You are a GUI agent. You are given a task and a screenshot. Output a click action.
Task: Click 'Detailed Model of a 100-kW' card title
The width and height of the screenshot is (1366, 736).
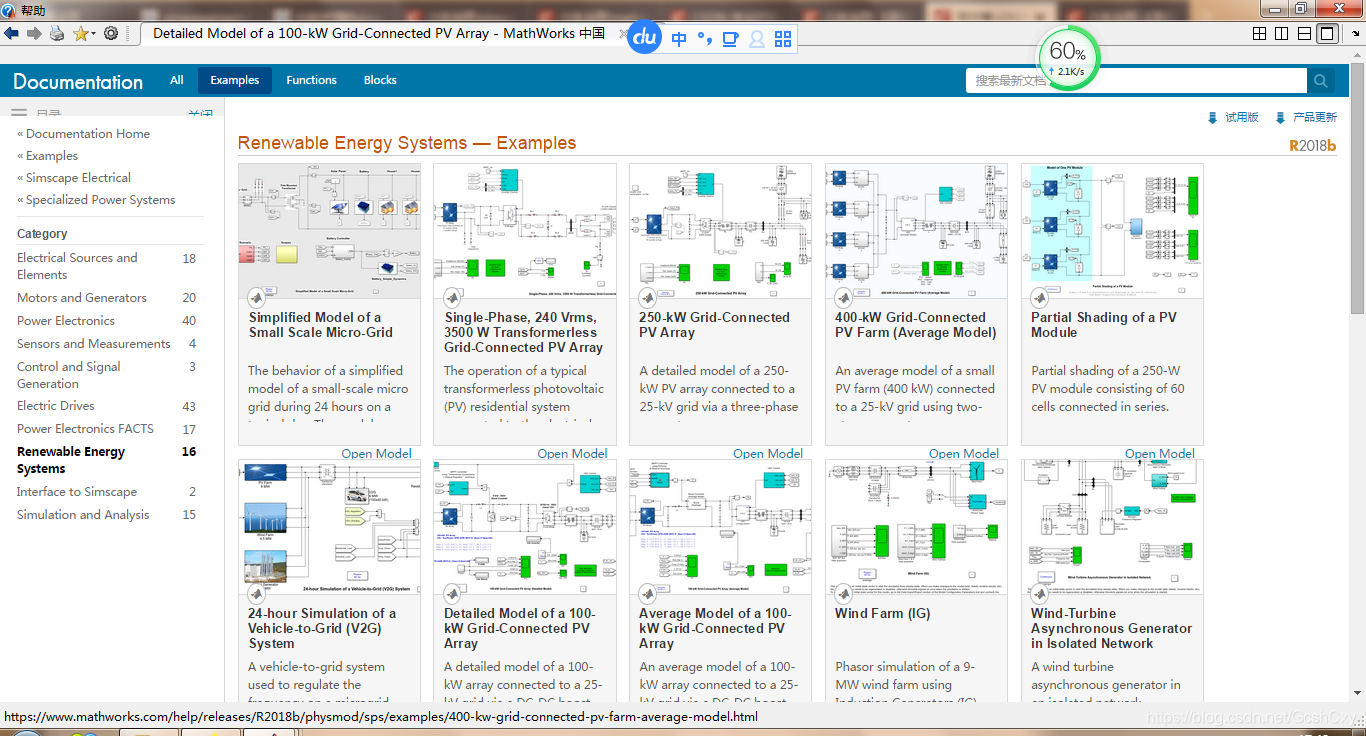pyautogui.click(x=519, y=629)
